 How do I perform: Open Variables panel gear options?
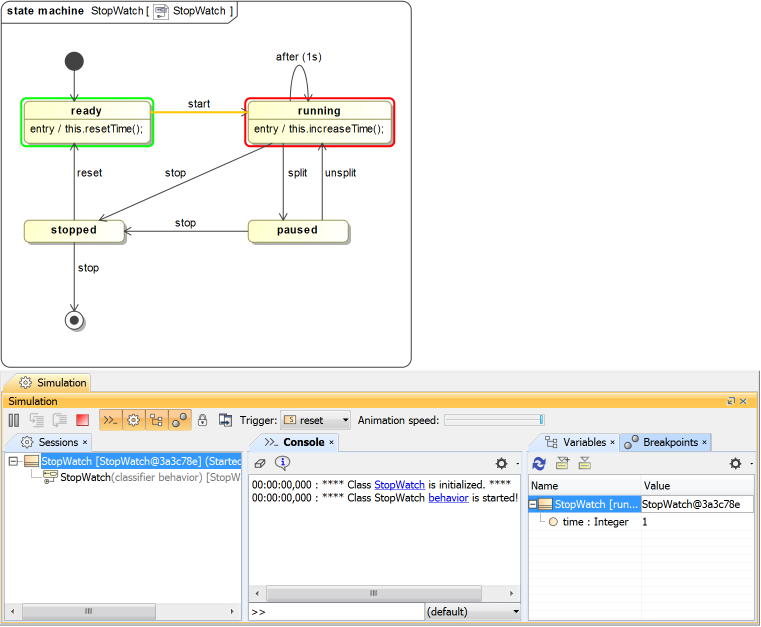(x=735, y=463)
